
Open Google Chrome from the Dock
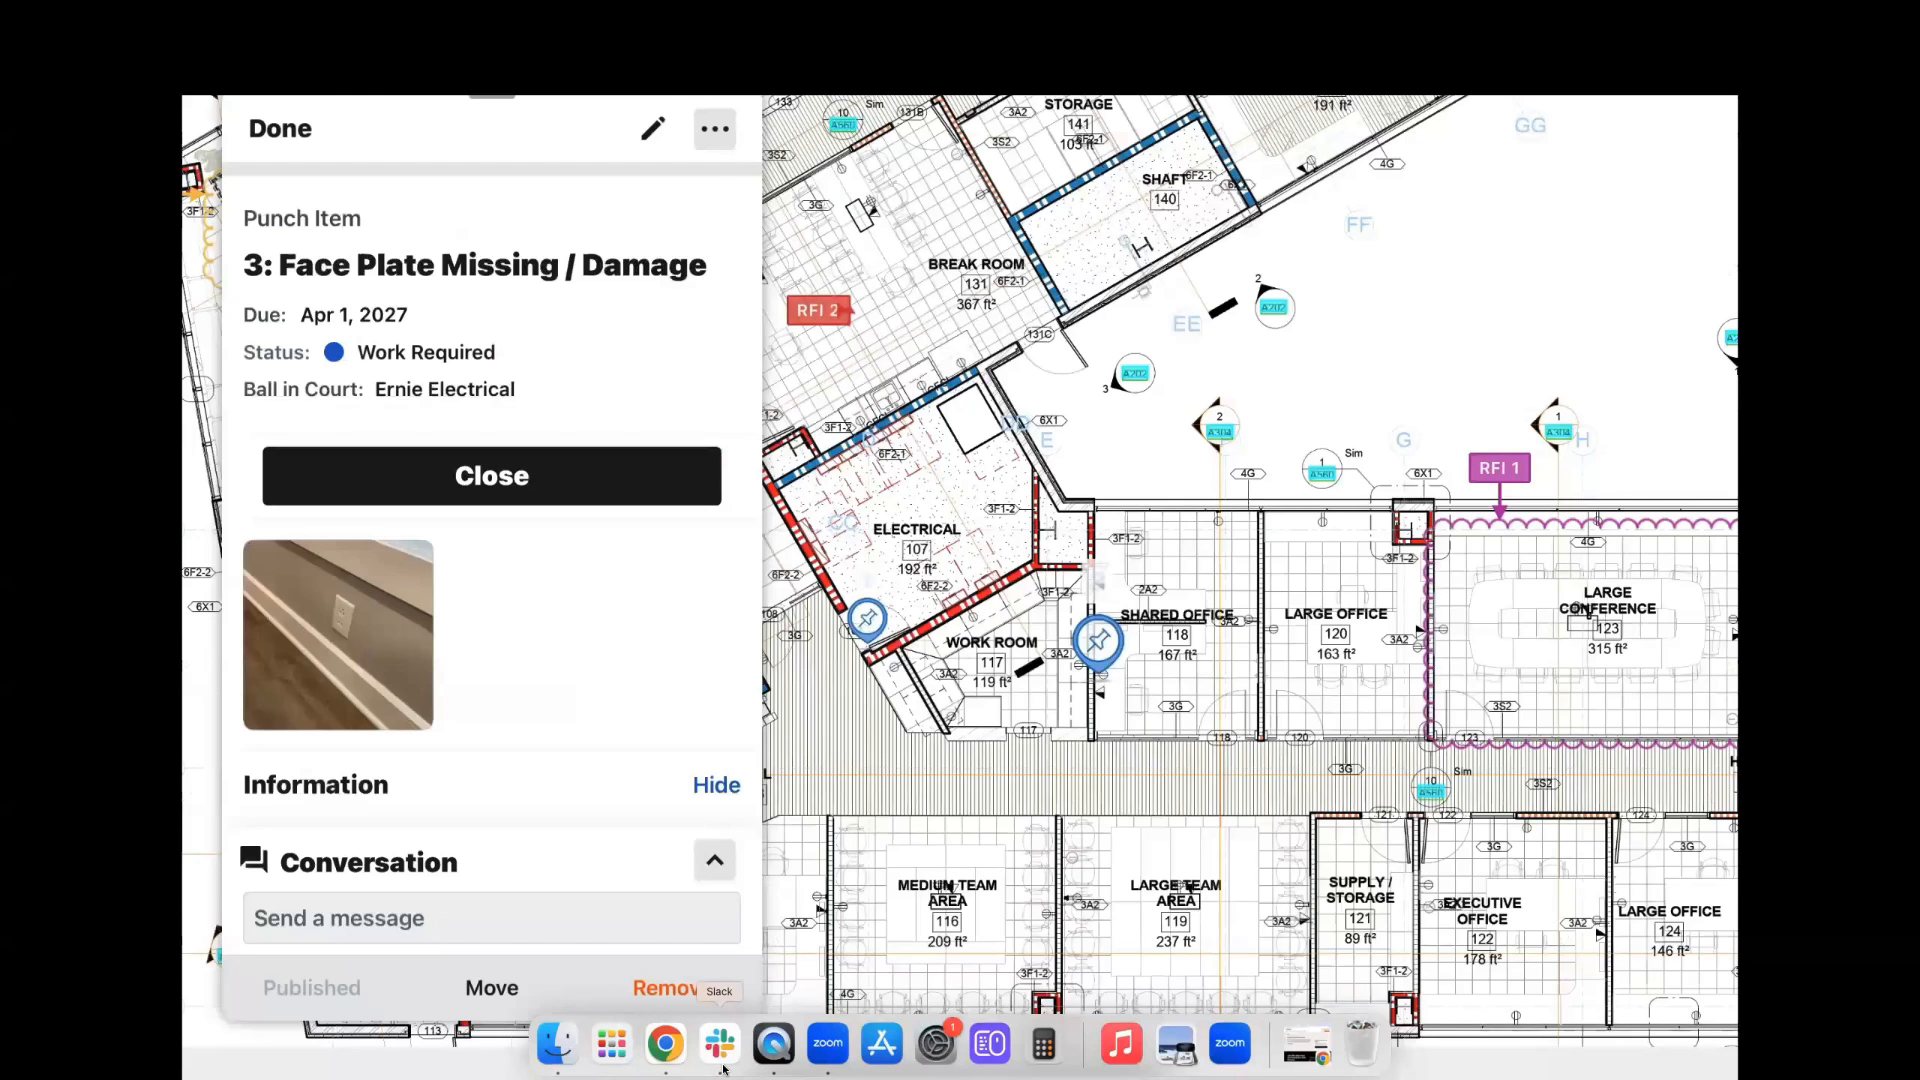665,1043
